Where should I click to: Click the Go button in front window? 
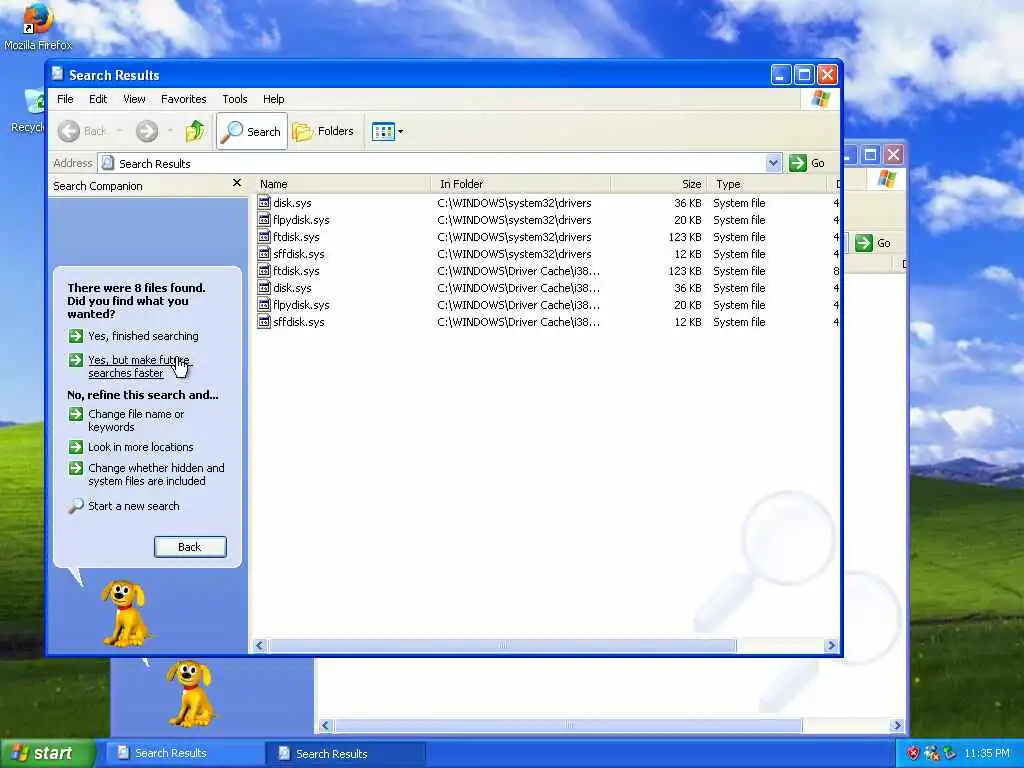click(x=807, y=163)
